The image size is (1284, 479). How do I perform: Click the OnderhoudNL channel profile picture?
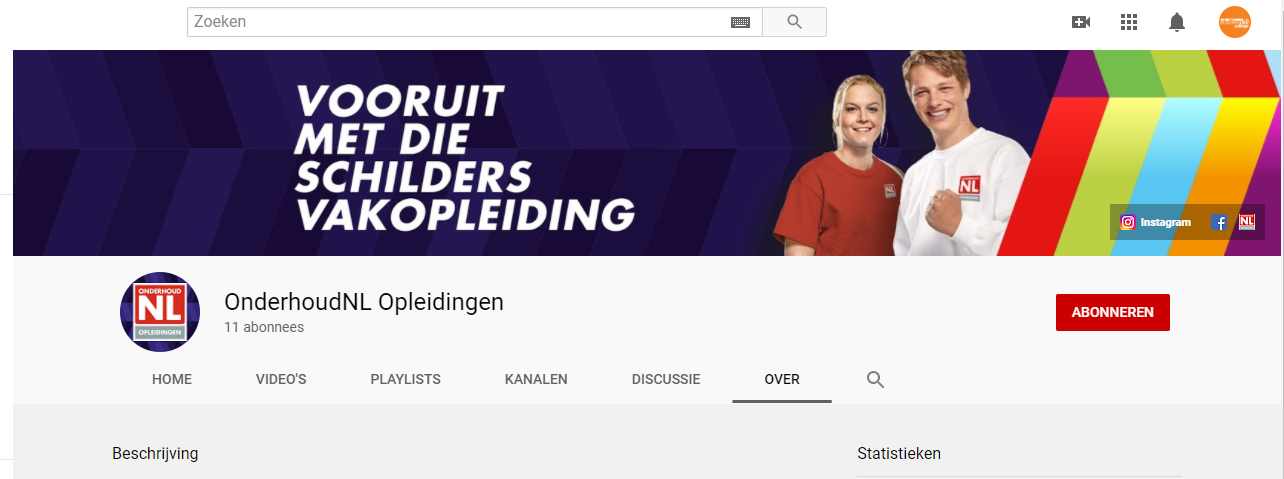[x=160, y=312]
